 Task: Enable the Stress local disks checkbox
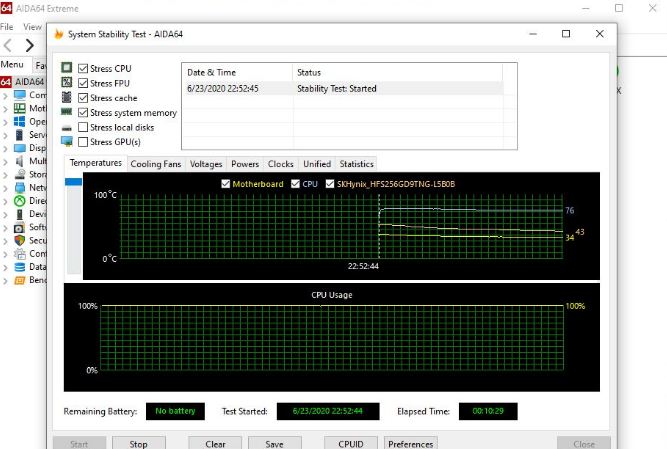[83, 127]
